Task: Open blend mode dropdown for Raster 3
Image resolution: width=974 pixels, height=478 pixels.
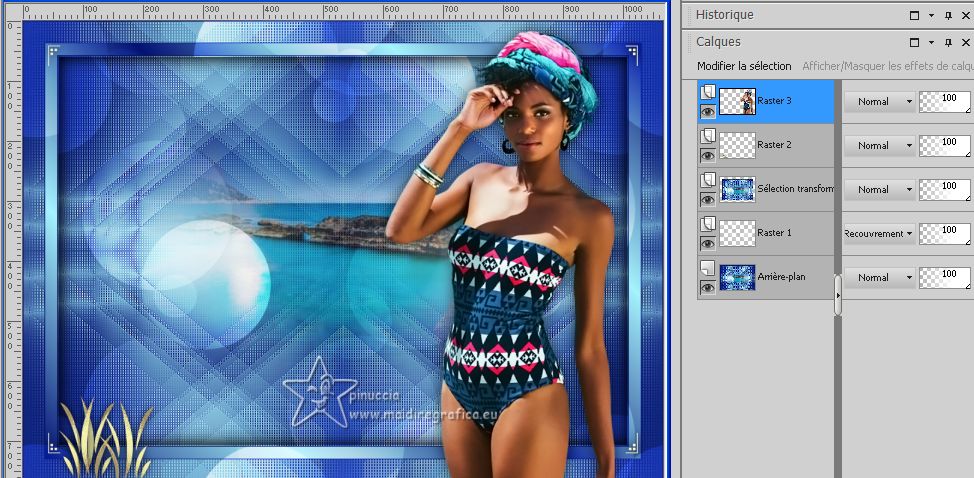Action: tap(879, 101)
